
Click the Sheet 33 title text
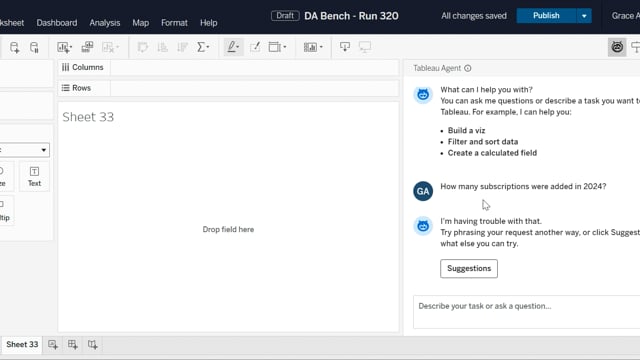pyautogui.click(x=88, y=117)
